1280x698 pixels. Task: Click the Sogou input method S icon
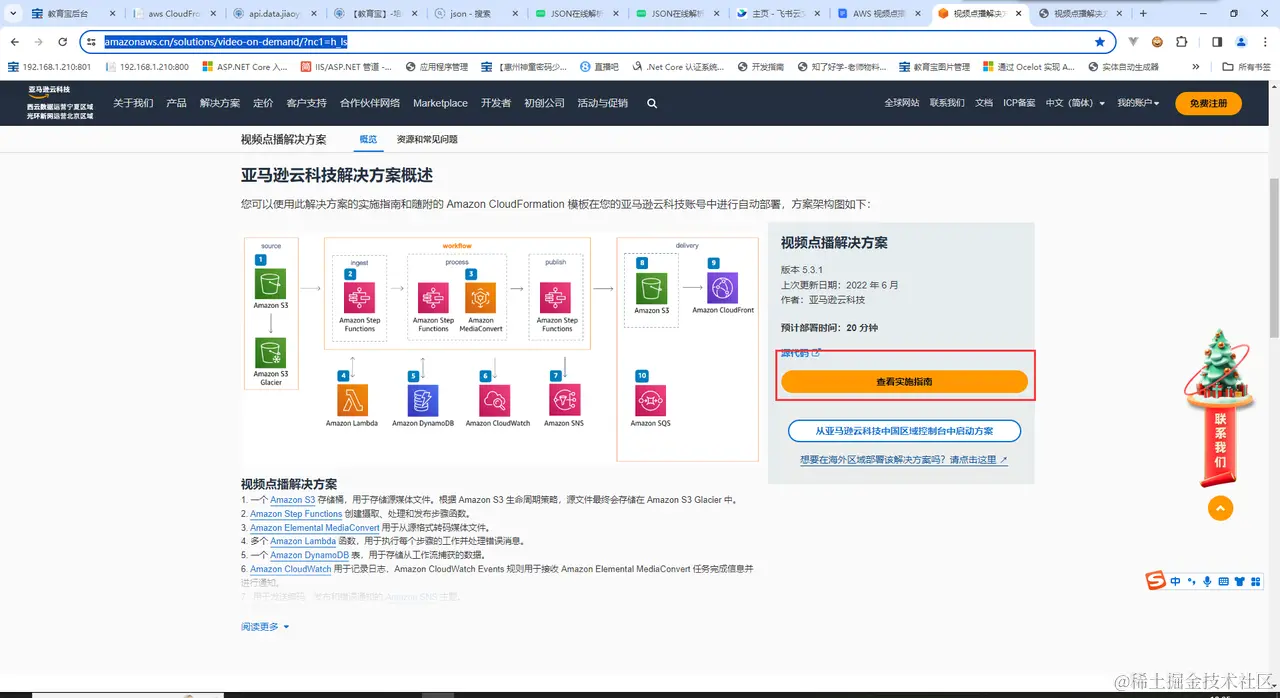[1156, 581]
